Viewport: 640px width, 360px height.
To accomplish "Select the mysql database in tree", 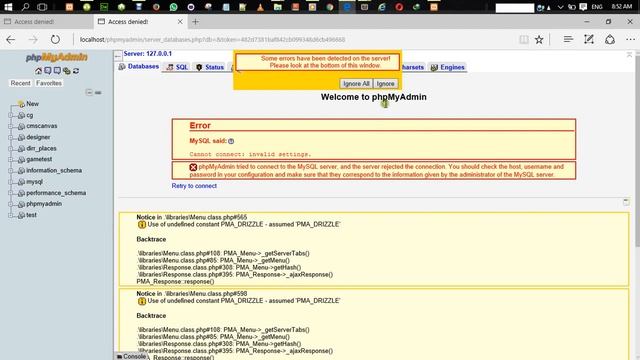I will click(x=34, y=182).
